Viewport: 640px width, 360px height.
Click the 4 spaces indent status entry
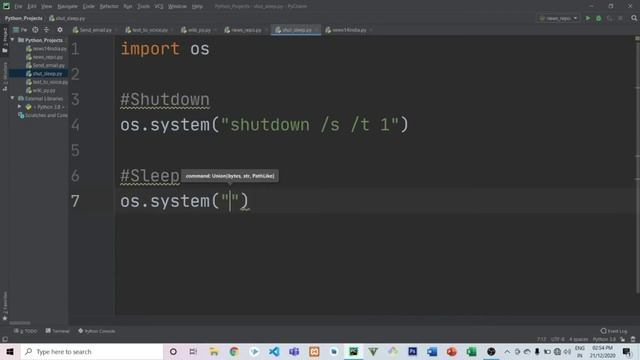[578, 339]
